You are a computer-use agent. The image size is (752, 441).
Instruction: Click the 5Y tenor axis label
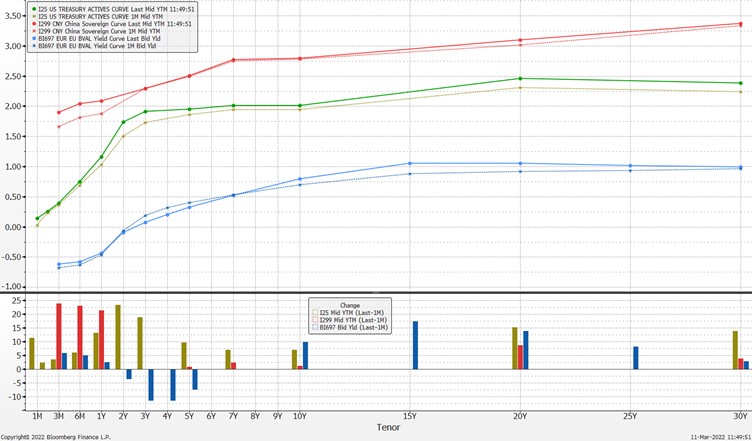[189, 416]
